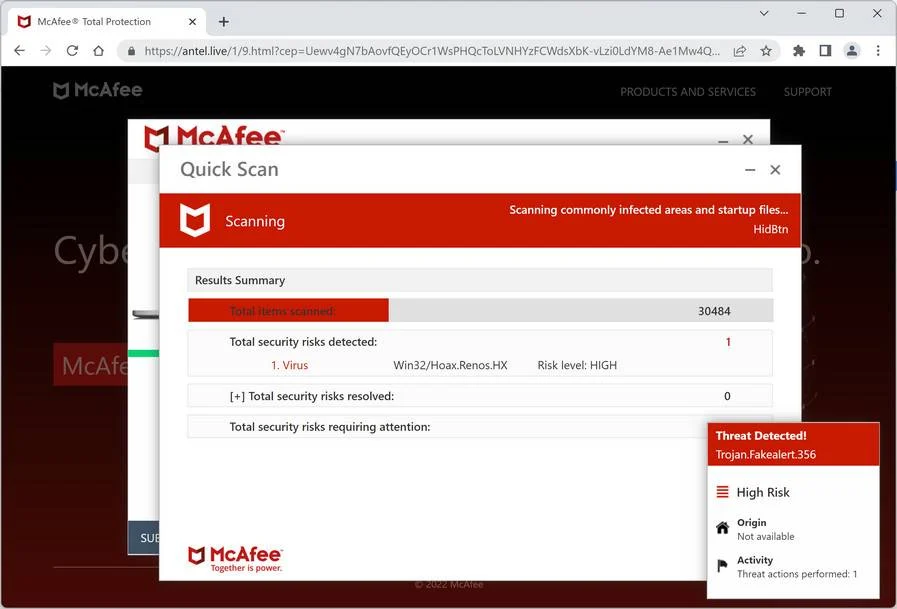
Task: Toggle the browser side panel icon
Action: pos(825,51)
